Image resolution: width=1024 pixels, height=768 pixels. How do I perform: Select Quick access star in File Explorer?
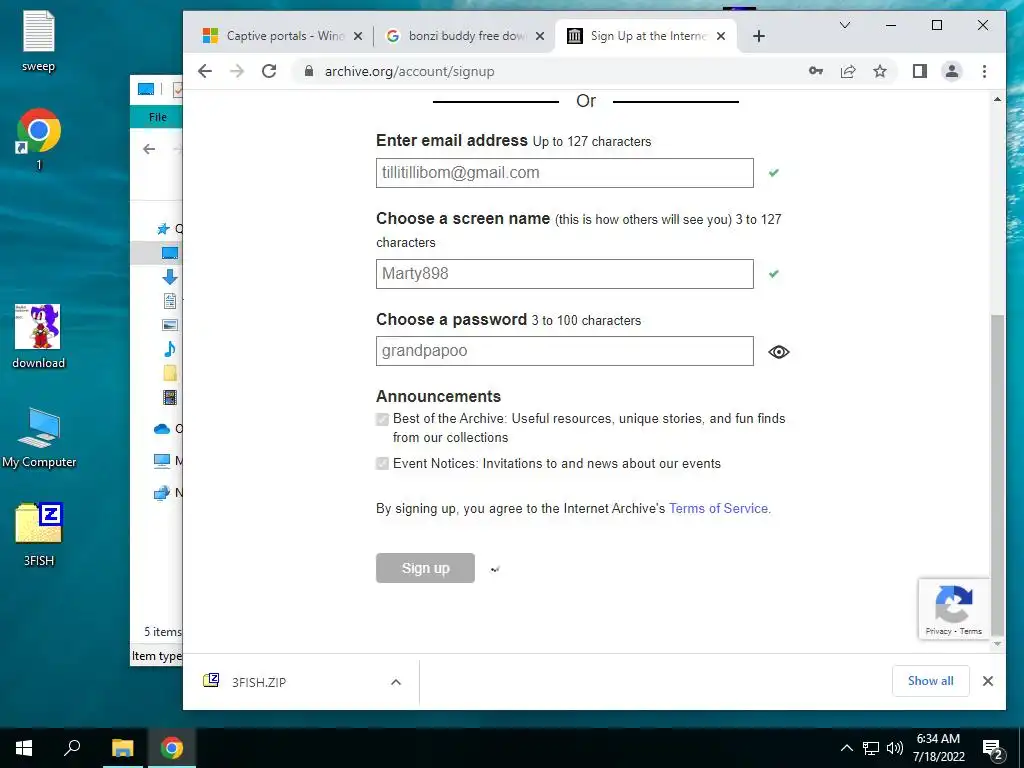point(163,229)
